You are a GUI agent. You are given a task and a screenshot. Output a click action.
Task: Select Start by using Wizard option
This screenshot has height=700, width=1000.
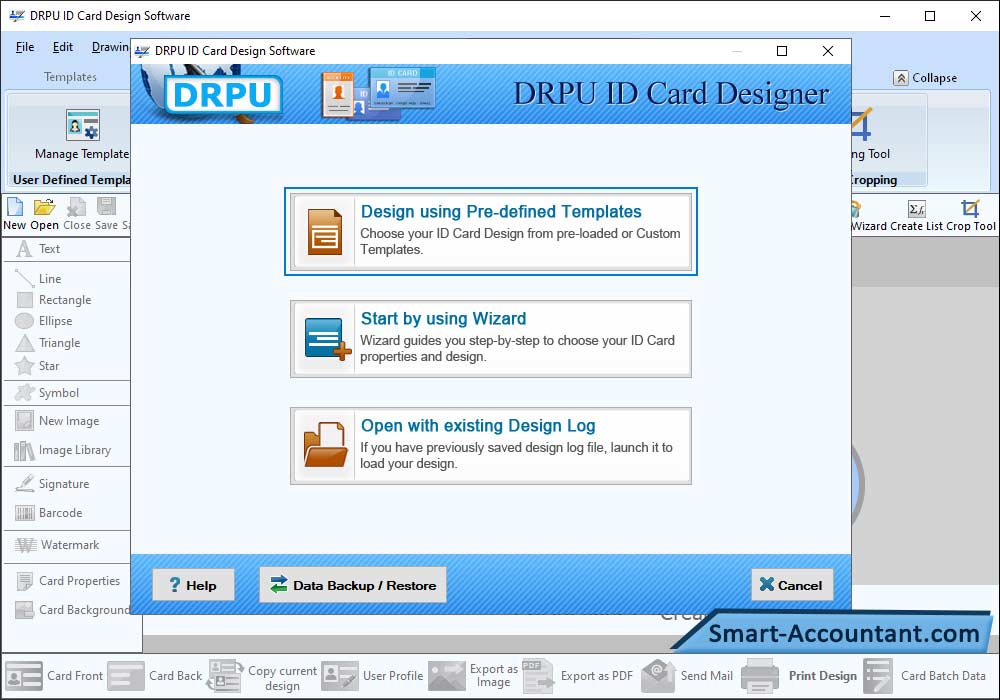pos(490,339)
